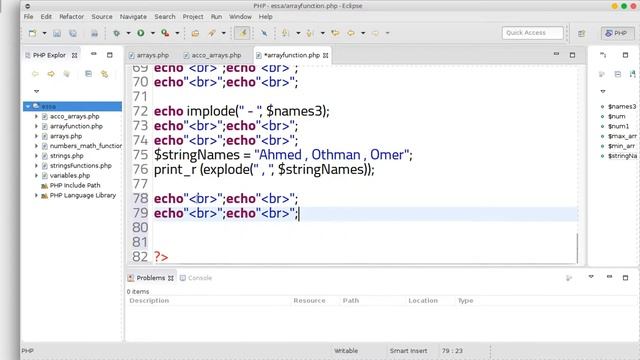Open the External Tools dropdown arrow
The image size is (640, 360).
point(177,33)
